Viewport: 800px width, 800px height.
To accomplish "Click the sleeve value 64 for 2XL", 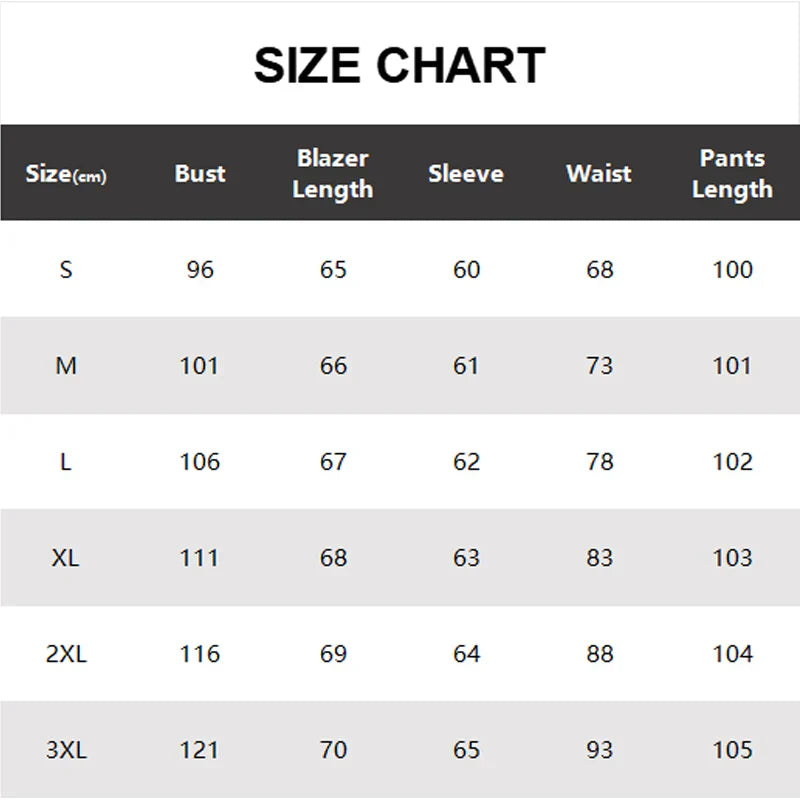I will coord(466,654).
